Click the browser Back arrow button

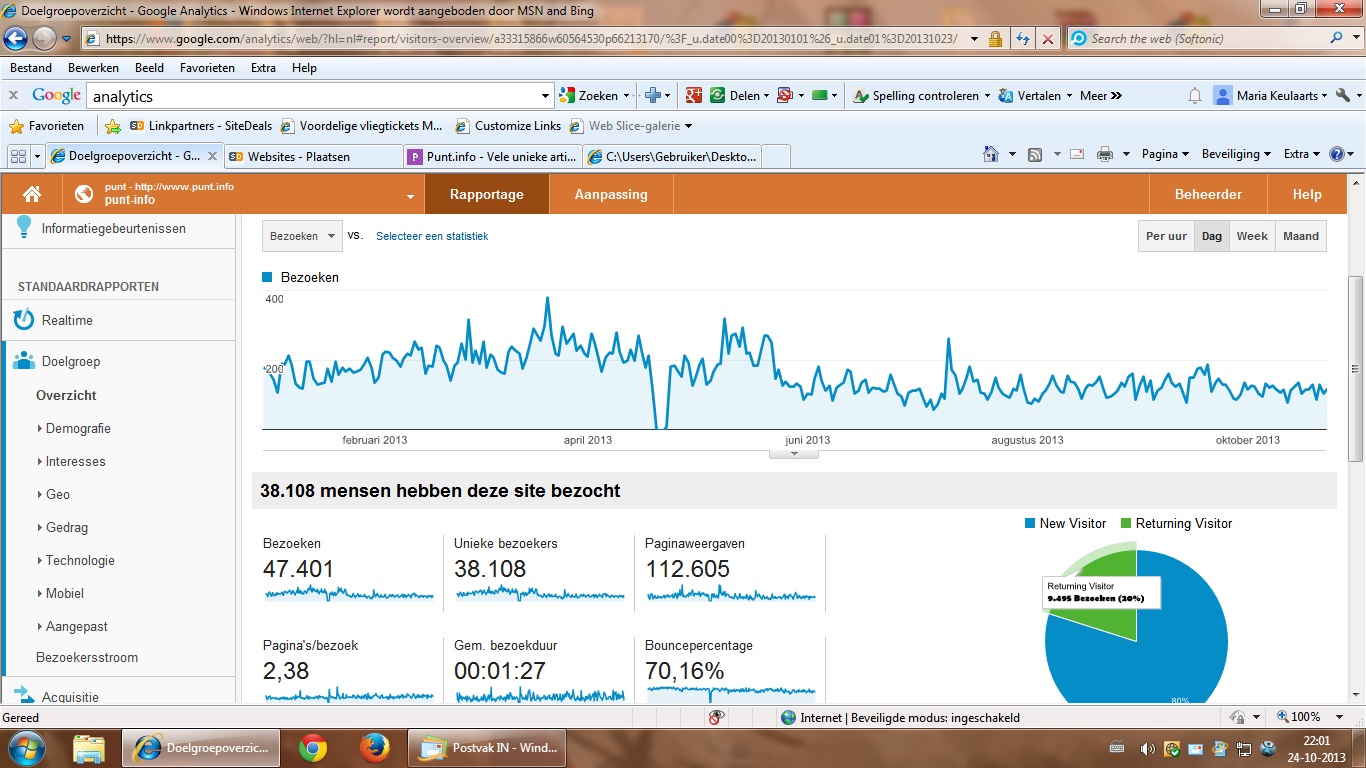15,39
